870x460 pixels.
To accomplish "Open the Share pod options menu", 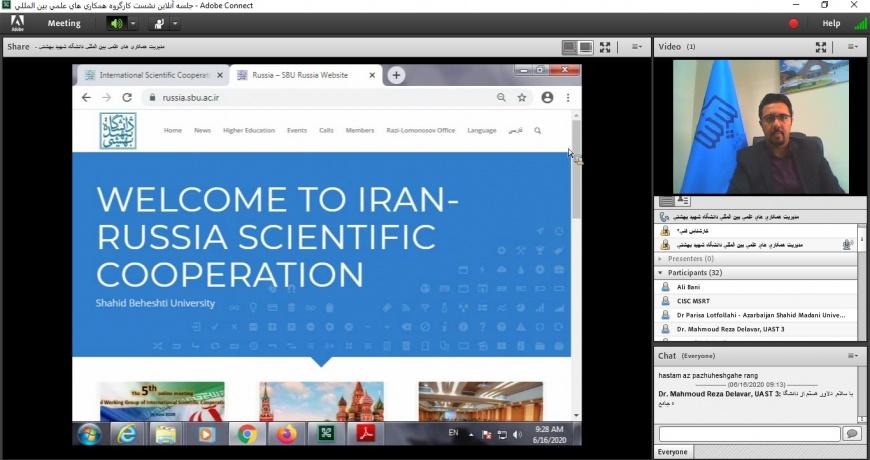I will (x=637, y=47).
